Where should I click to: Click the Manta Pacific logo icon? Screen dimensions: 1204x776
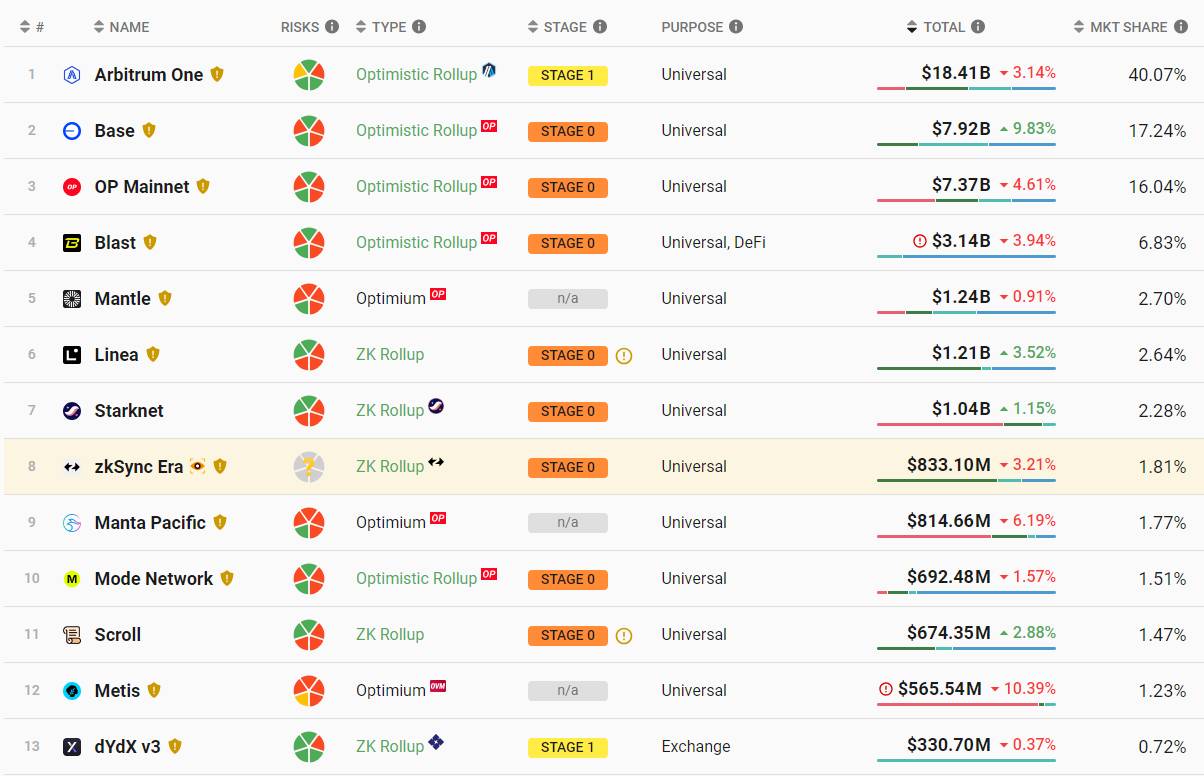click(x=72, y=523)
